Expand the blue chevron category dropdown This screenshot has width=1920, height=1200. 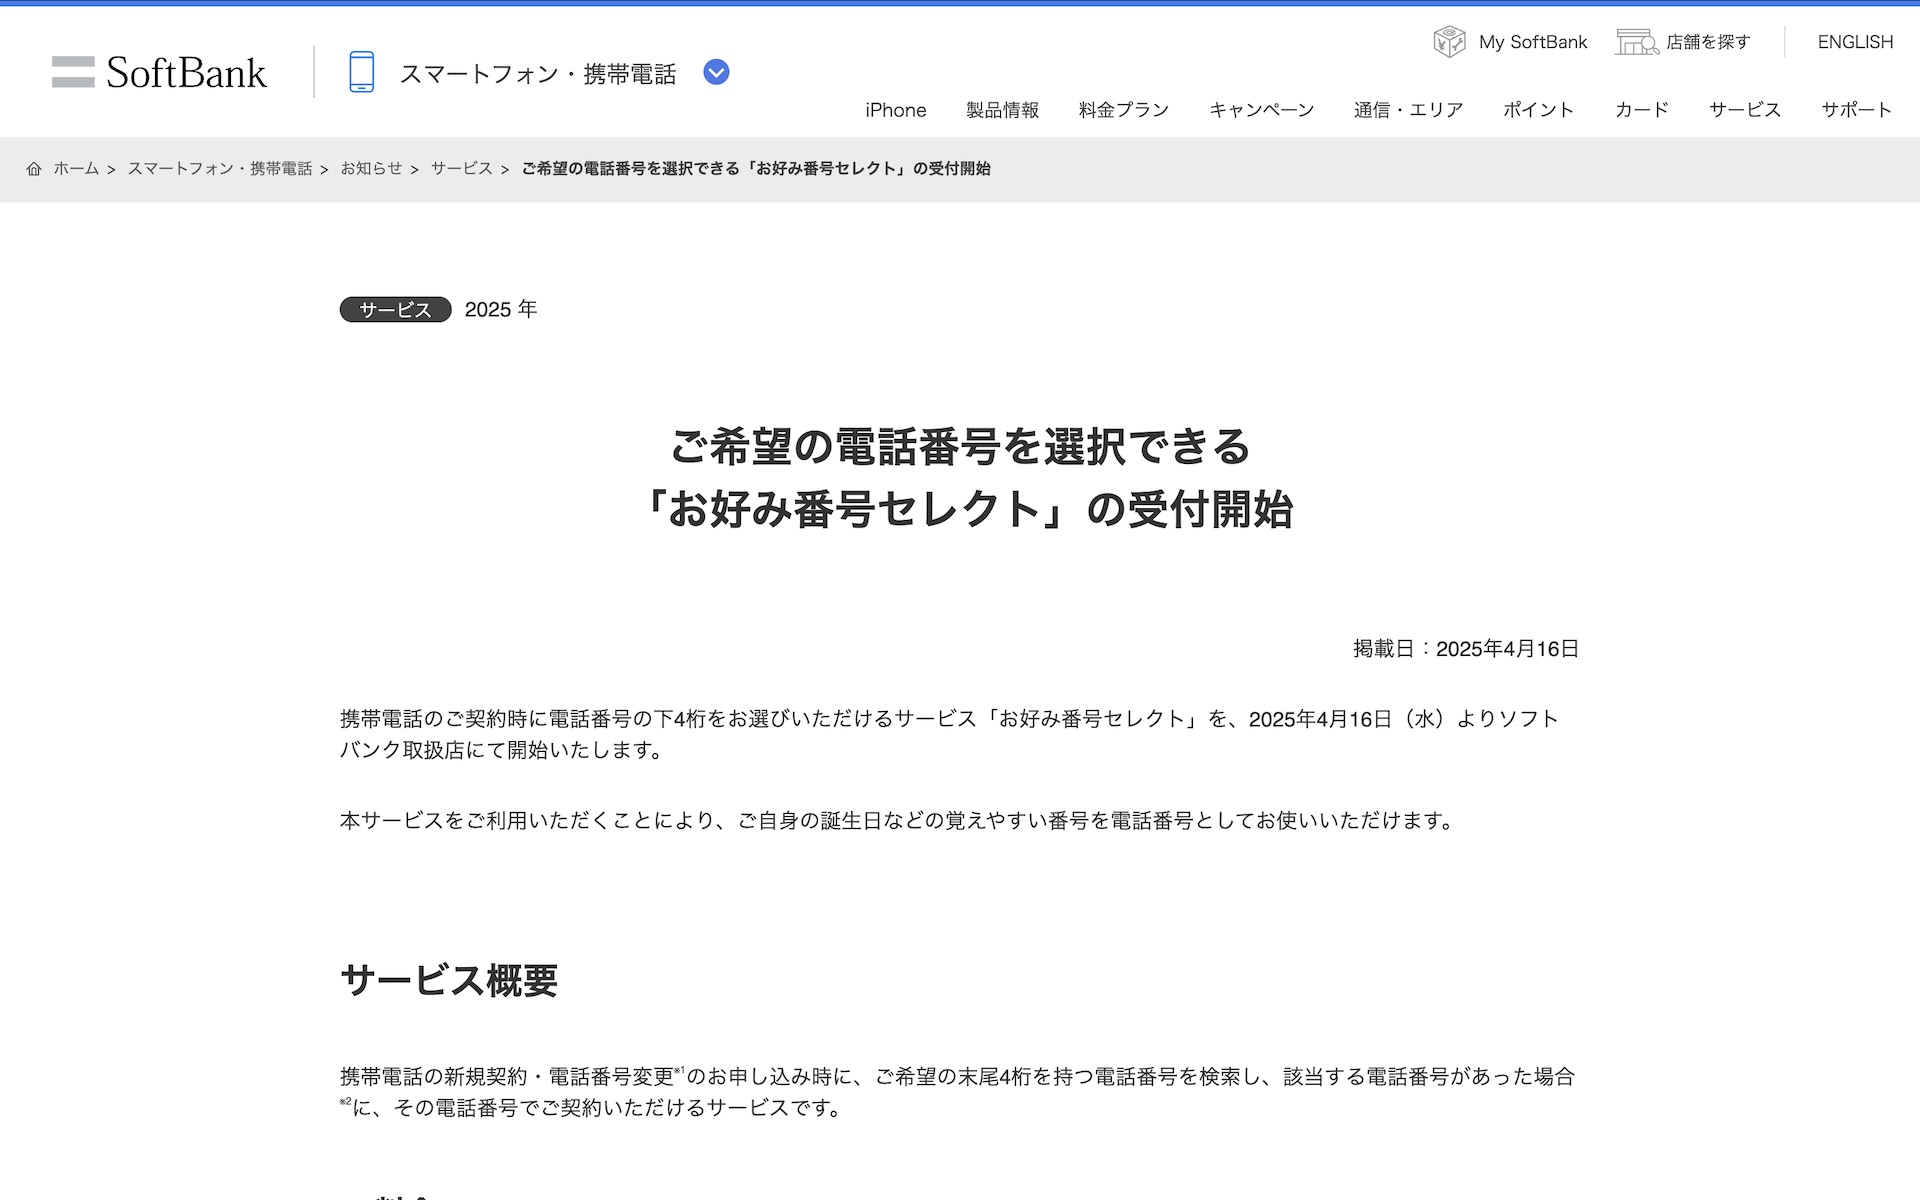click(716, 72)
